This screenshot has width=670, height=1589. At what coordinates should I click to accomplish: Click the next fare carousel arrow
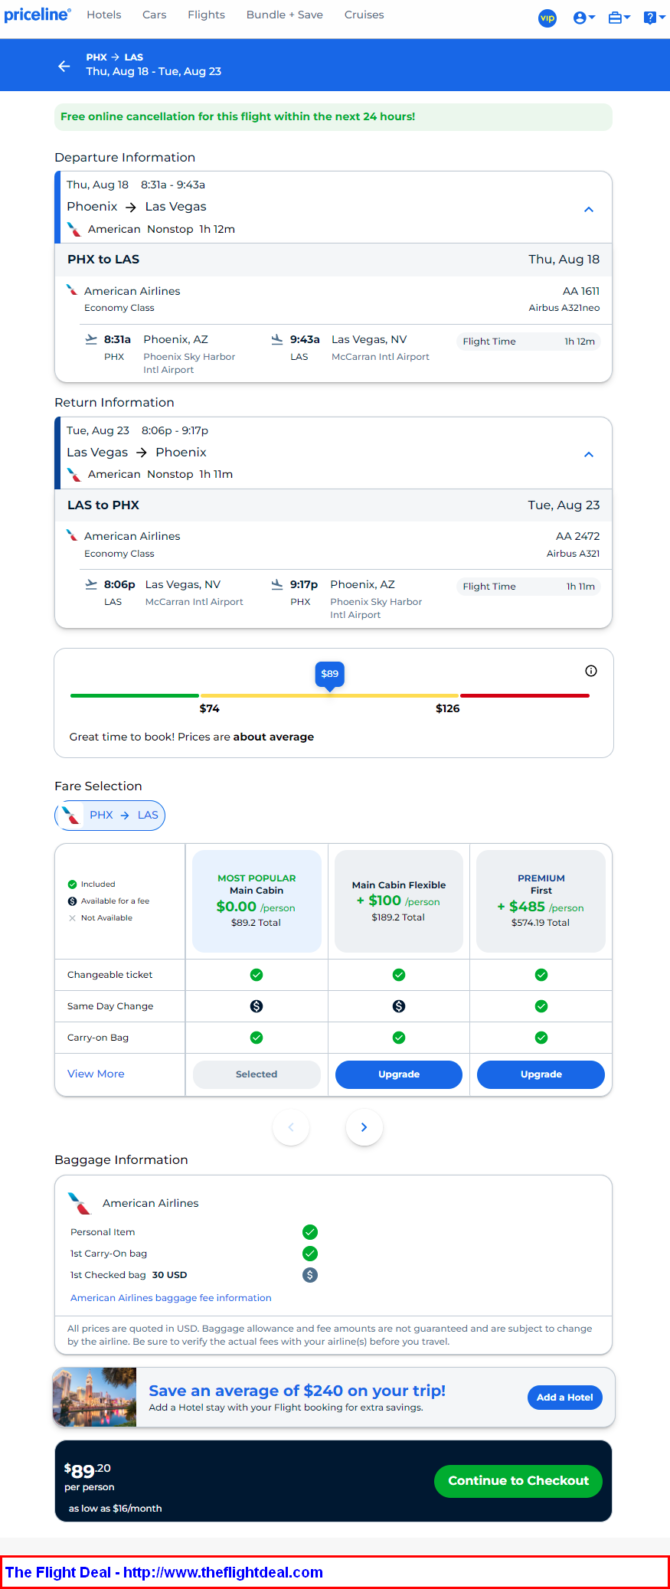(x=364, y=1127)
